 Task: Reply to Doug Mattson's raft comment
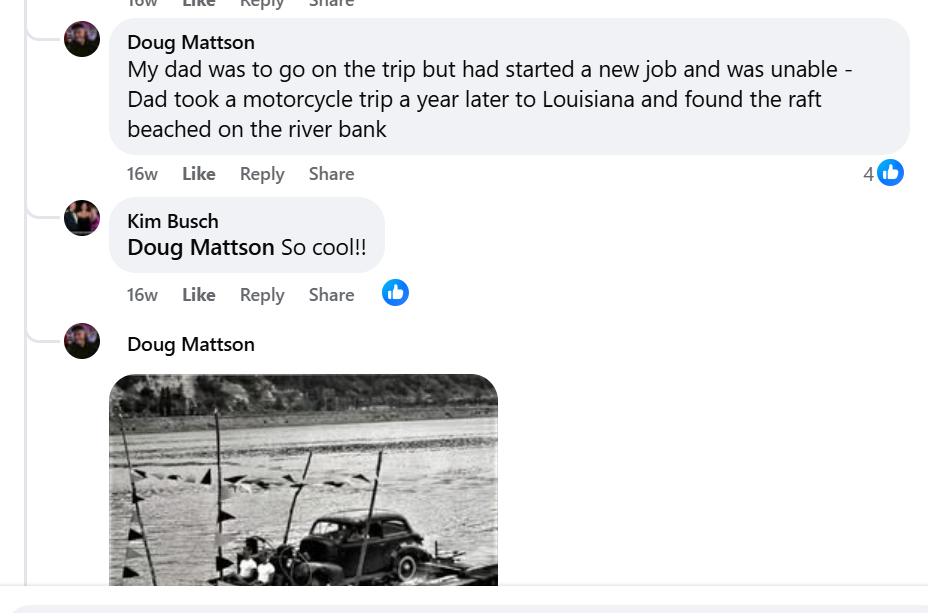tap(262, 174)
